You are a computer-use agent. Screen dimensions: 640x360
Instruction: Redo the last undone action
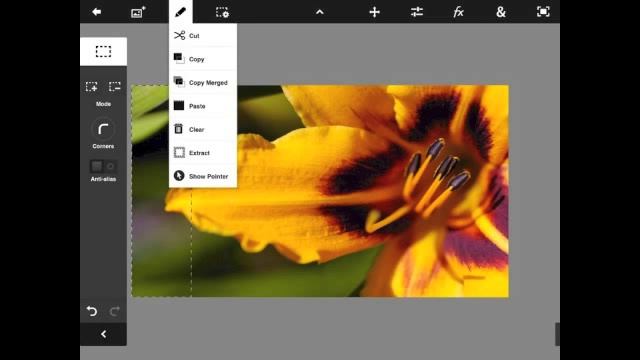click(115, 311)
